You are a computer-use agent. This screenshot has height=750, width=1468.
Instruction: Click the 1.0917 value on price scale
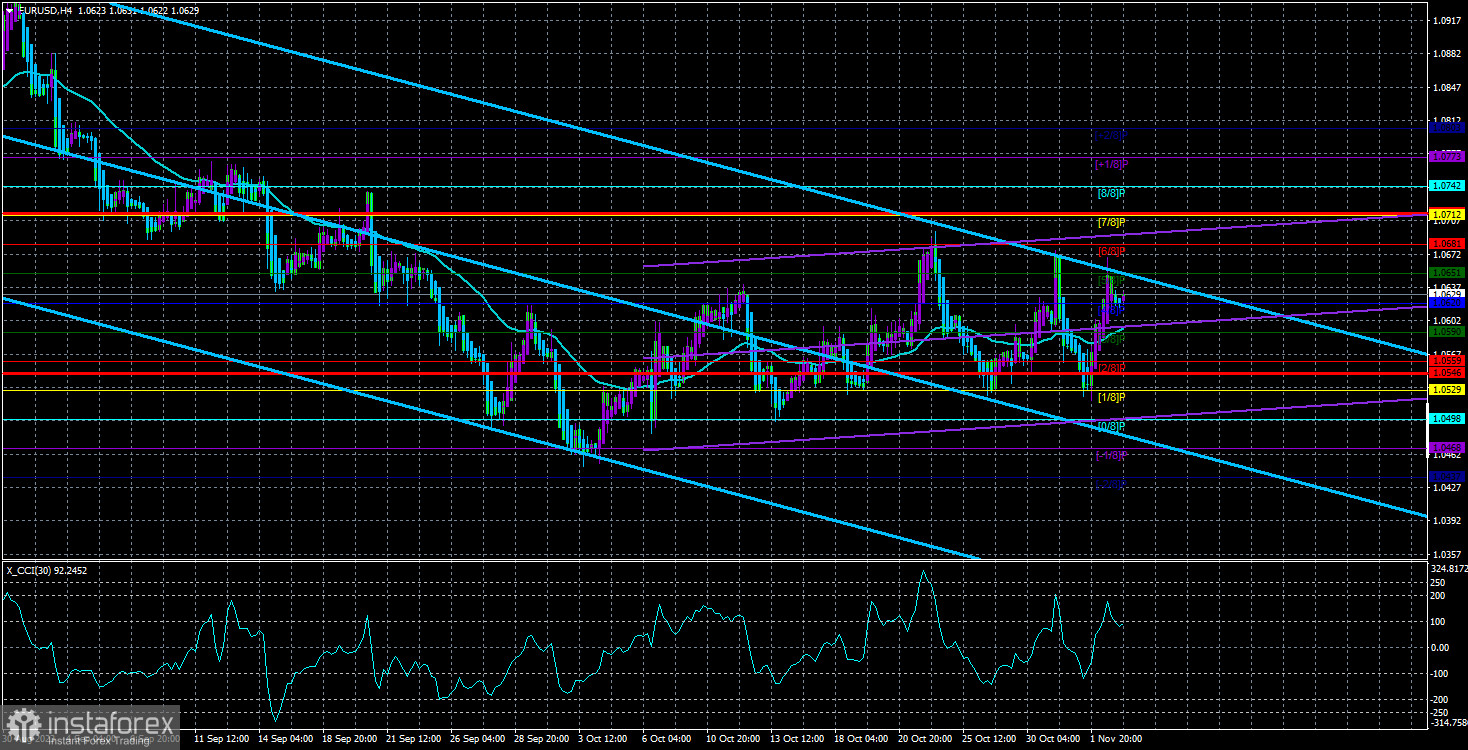(x=1447, y=20)
